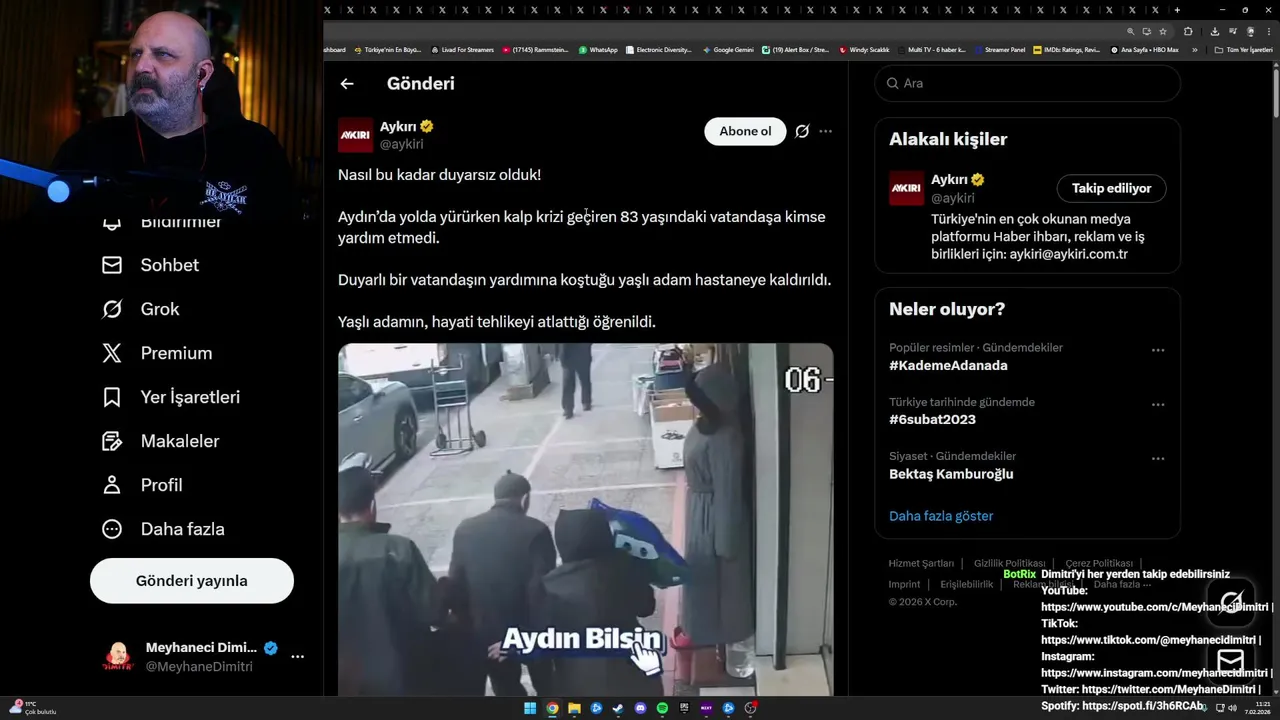1280x720 pixels.
Task: Click the @aykiri handle in post header
Action: (x=401, y=144)
